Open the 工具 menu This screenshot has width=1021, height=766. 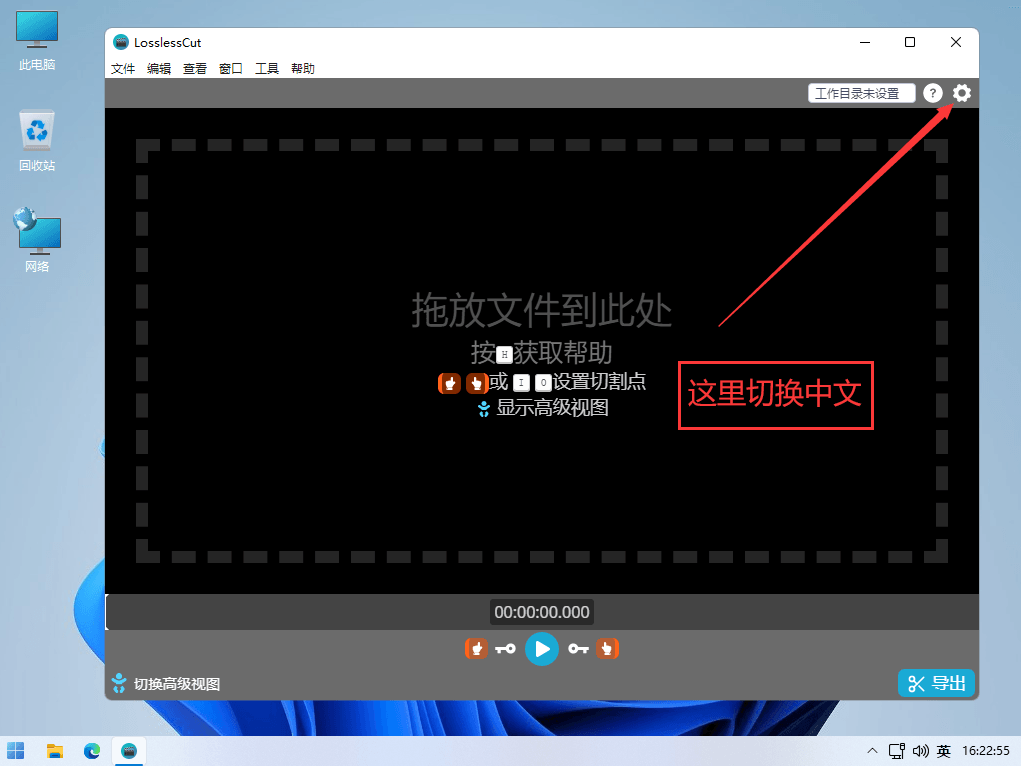click(x=266, y=68)
